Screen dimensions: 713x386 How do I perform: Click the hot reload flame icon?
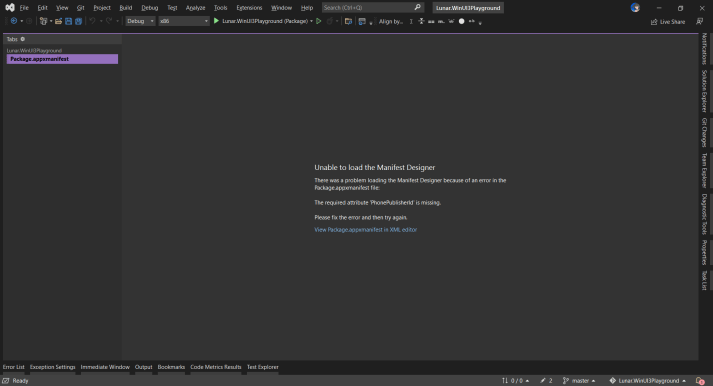click(330, 21)
